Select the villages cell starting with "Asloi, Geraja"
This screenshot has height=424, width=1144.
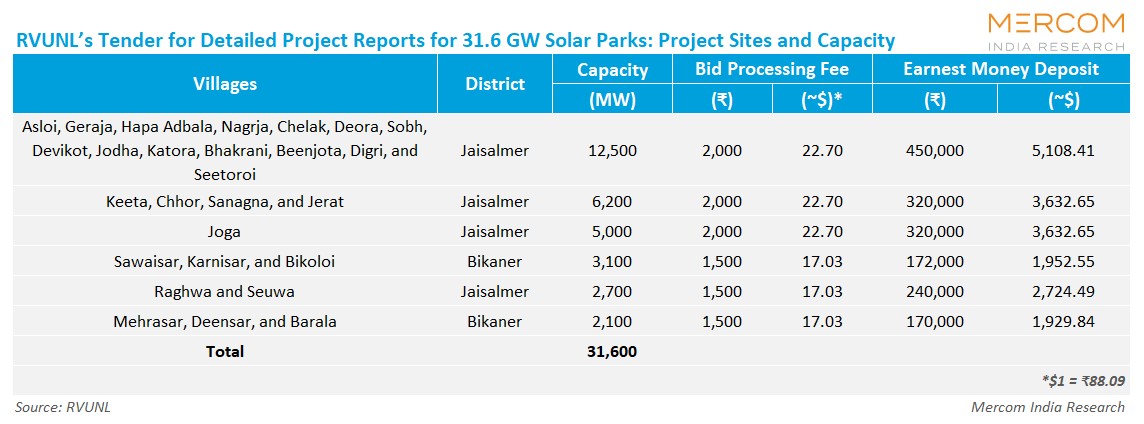[x=225, y=150]
